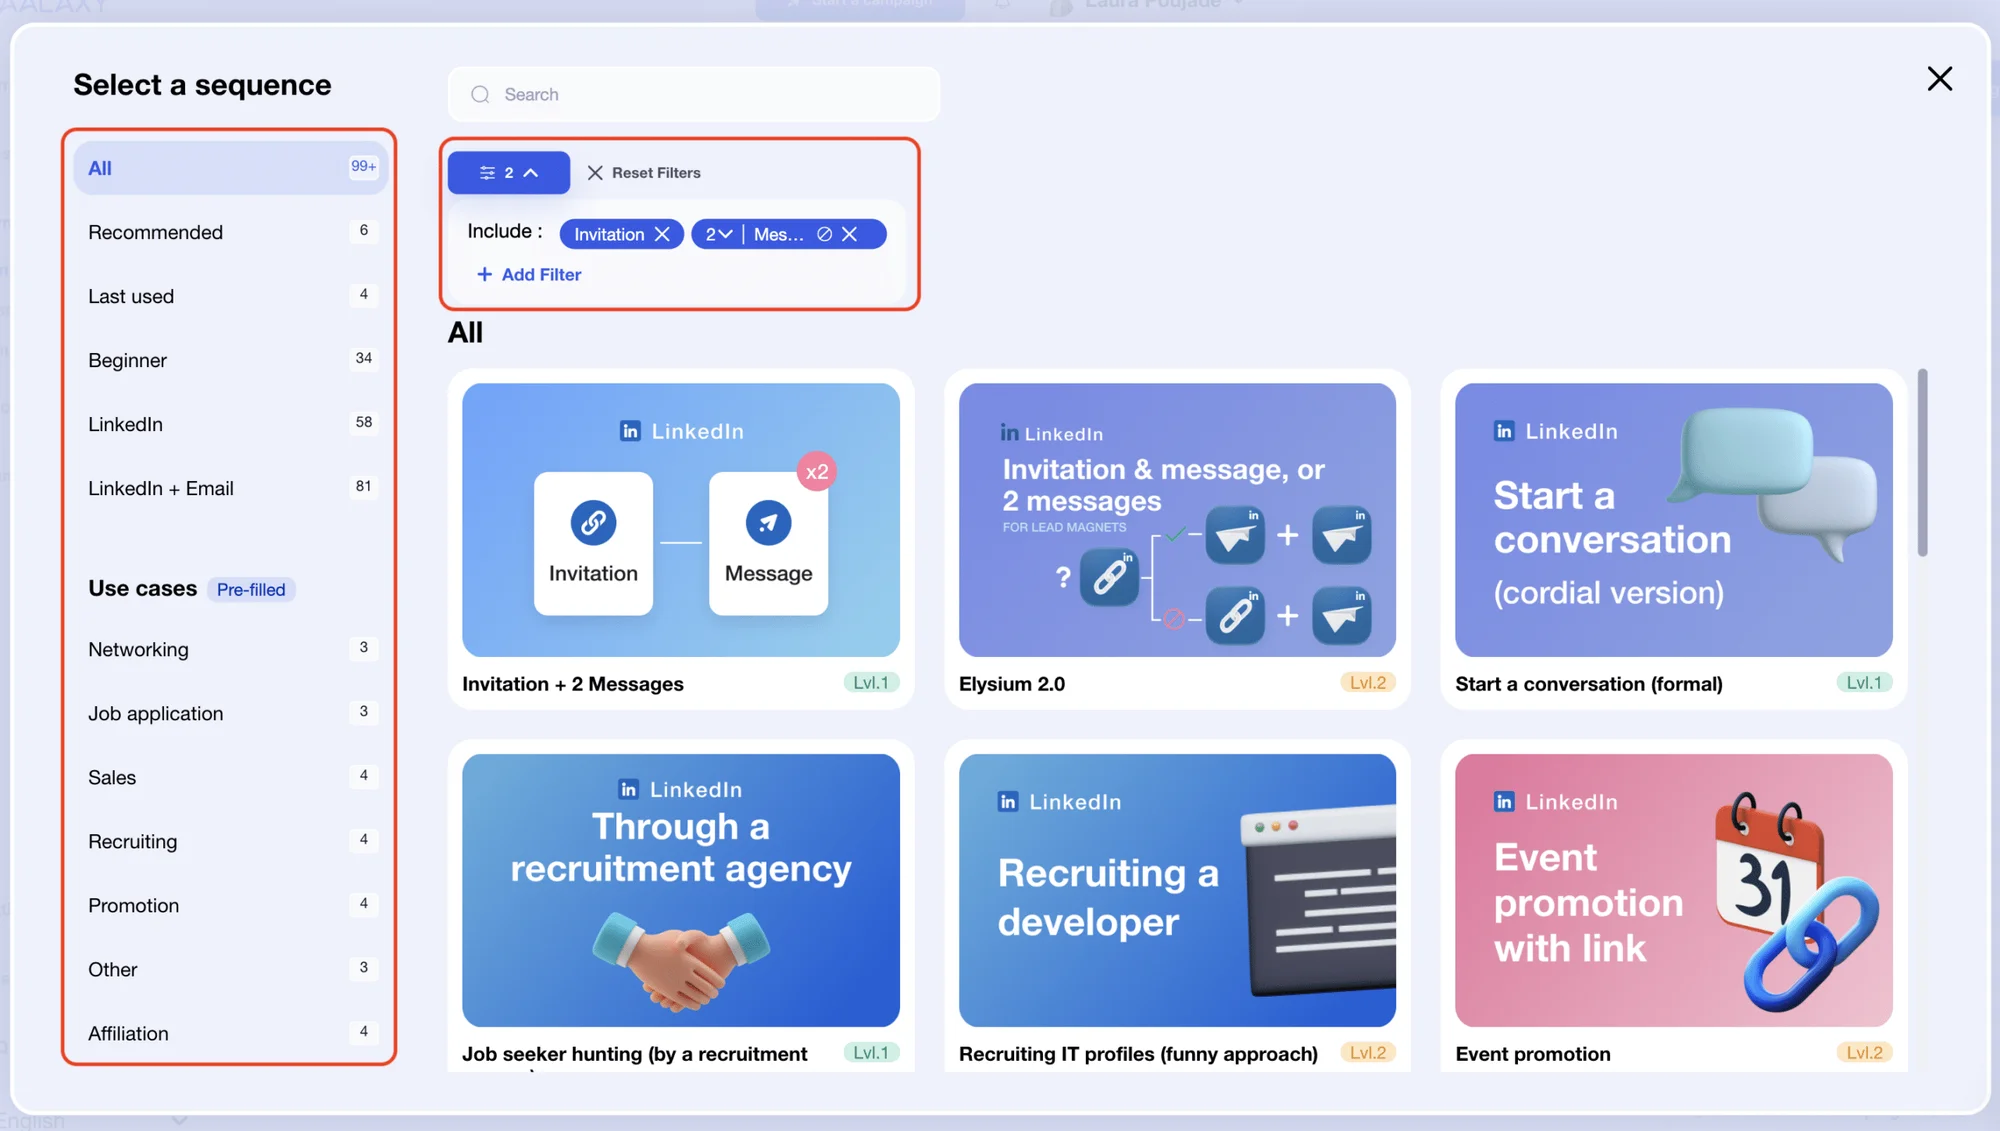Click the Elysium 2.0 title text
The image size is (2000, 1131).
click(x=1012, y=684)
